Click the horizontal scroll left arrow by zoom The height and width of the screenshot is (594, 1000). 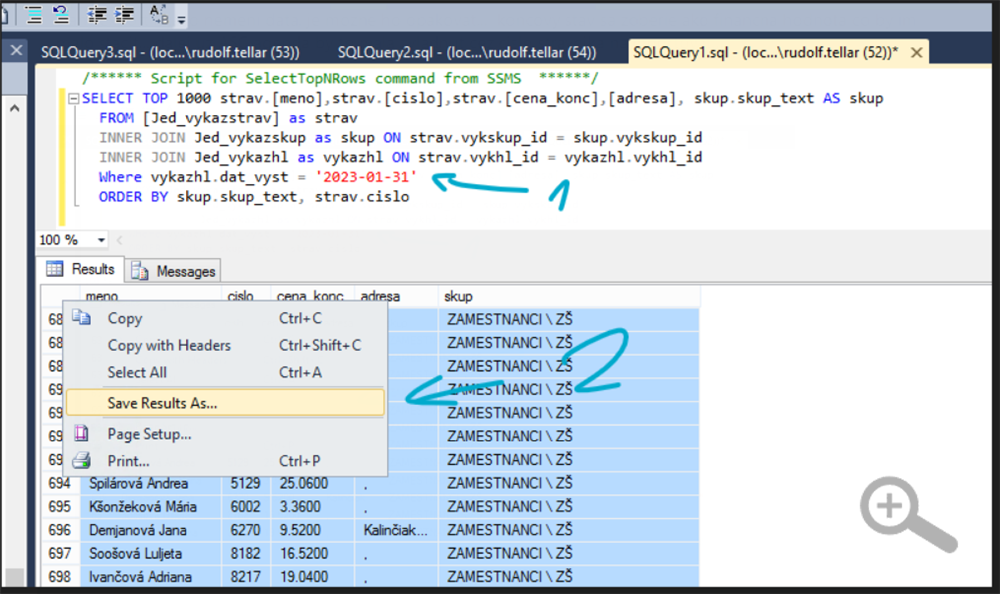(119, 240)
